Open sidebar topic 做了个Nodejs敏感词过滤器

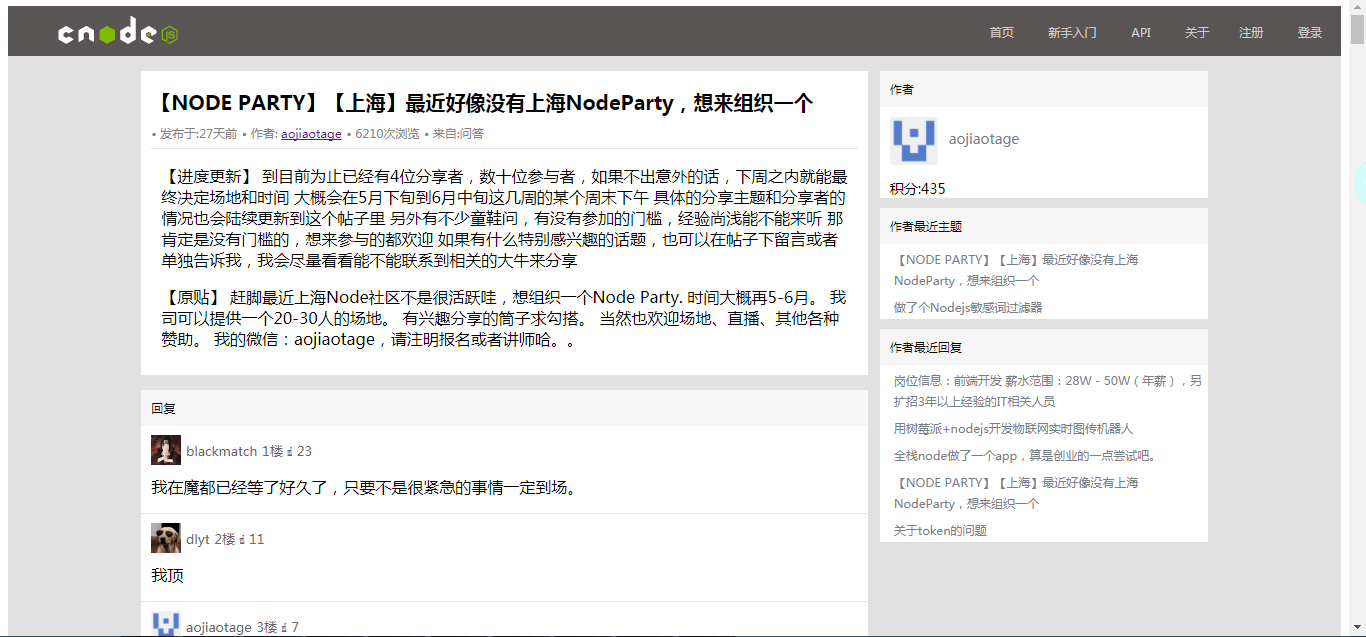tap(968, 307)
